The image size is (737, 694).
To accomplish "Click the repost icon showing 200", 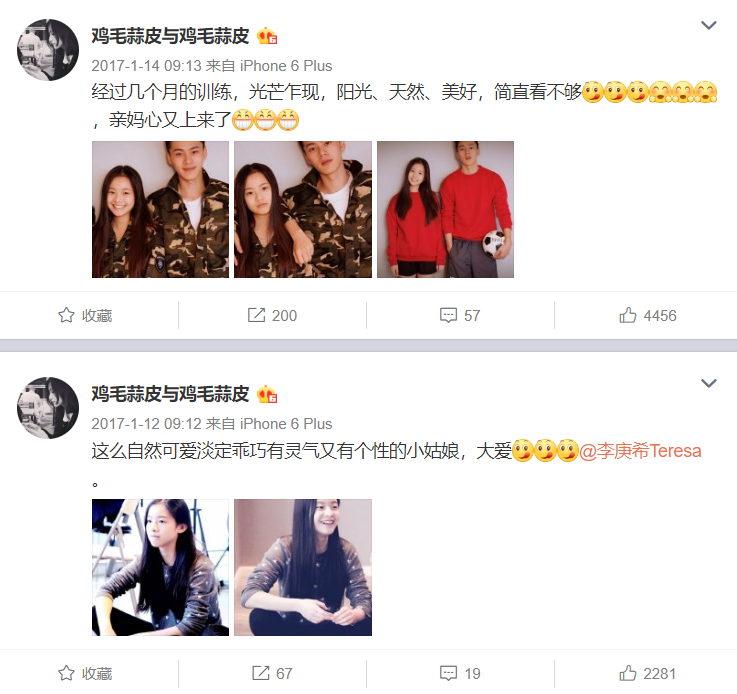I will click(x=256, y=315).
